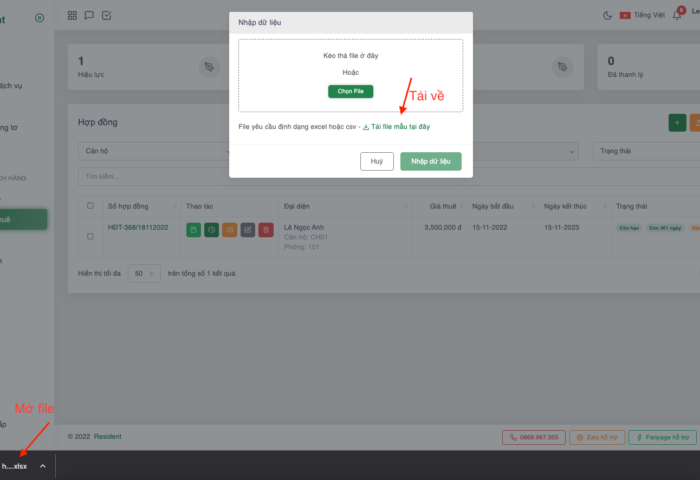Switch language via Tiếng Việt menu
Viewport: 700px width, 480px height.
tap(642, 15)
